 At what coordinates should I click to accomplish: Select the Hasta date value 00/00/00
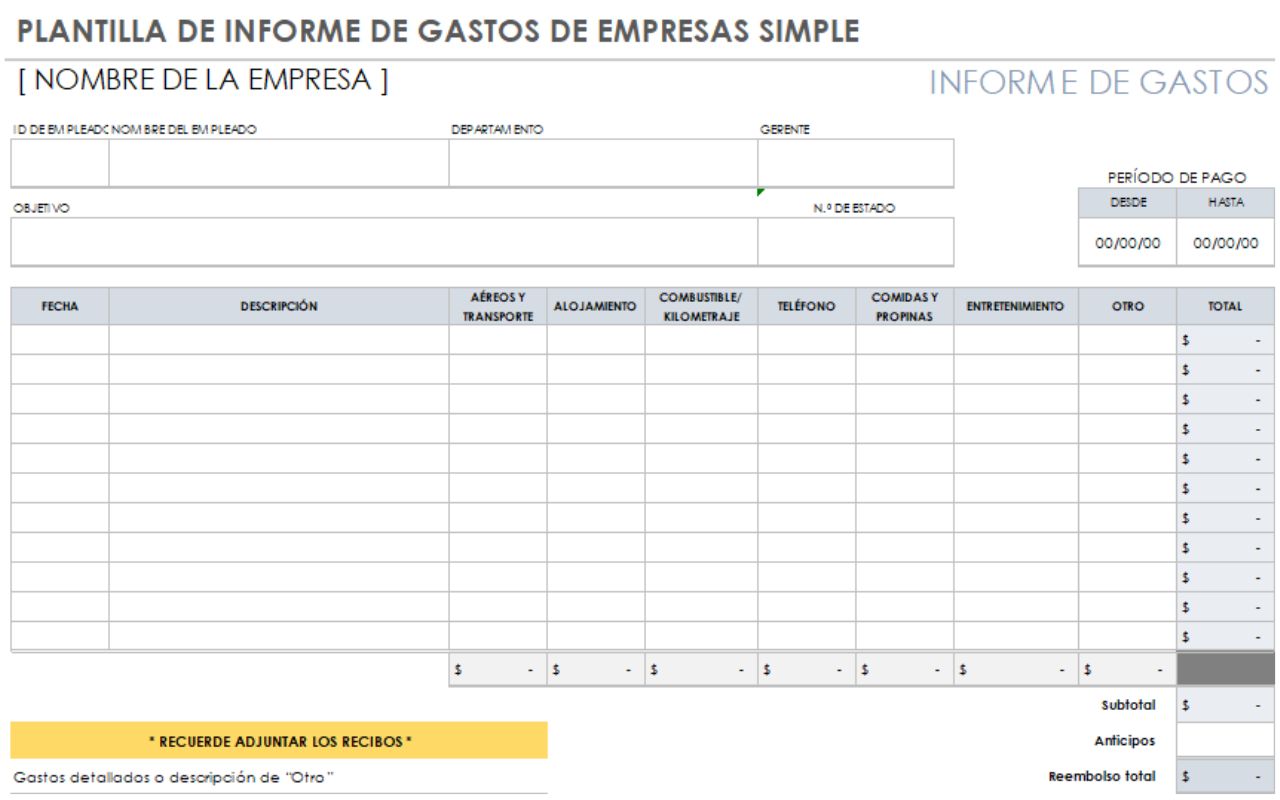click(1225, 243)
